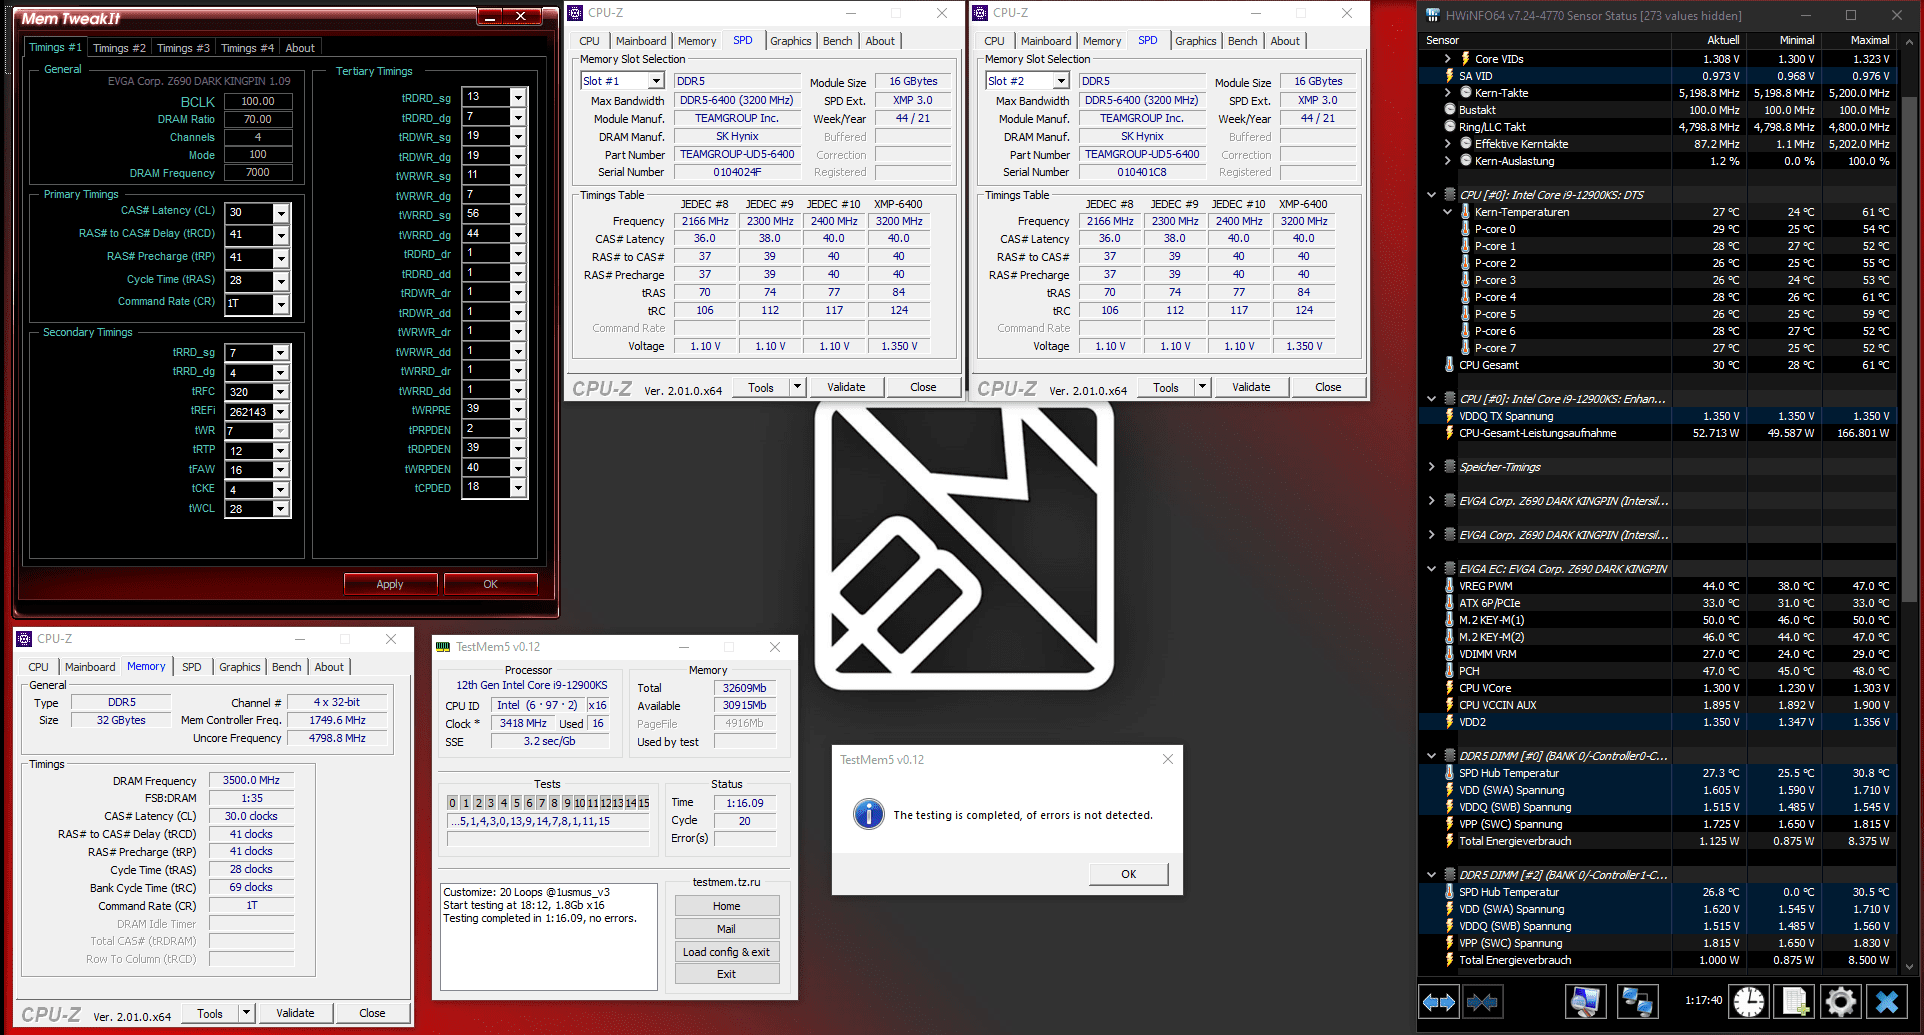
Task: Click the thermometer icon beside VREG PWM
Action: 1449,586
